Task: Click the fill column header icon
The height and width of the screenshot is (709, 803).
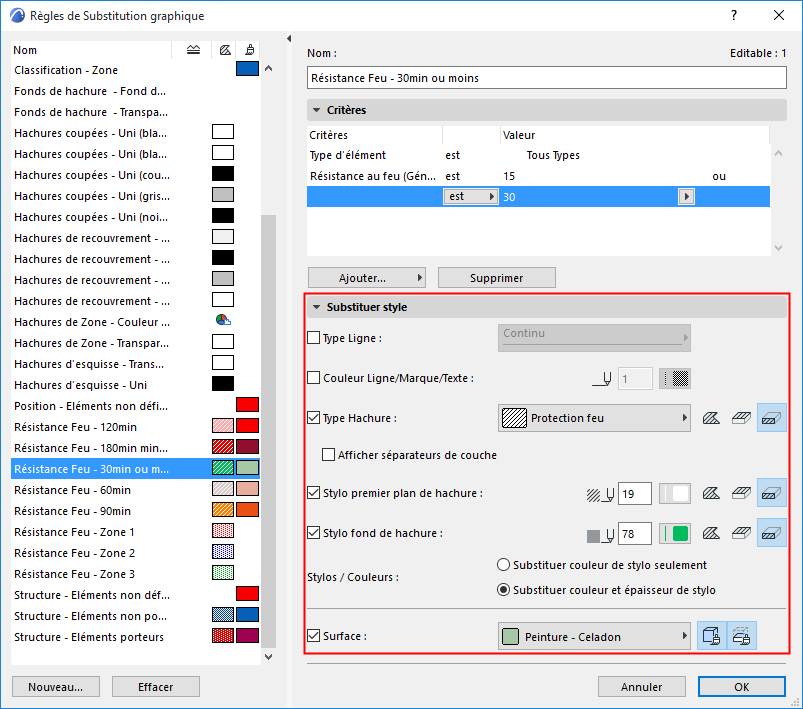Action: pyautogui.click(x=225, y=50)
